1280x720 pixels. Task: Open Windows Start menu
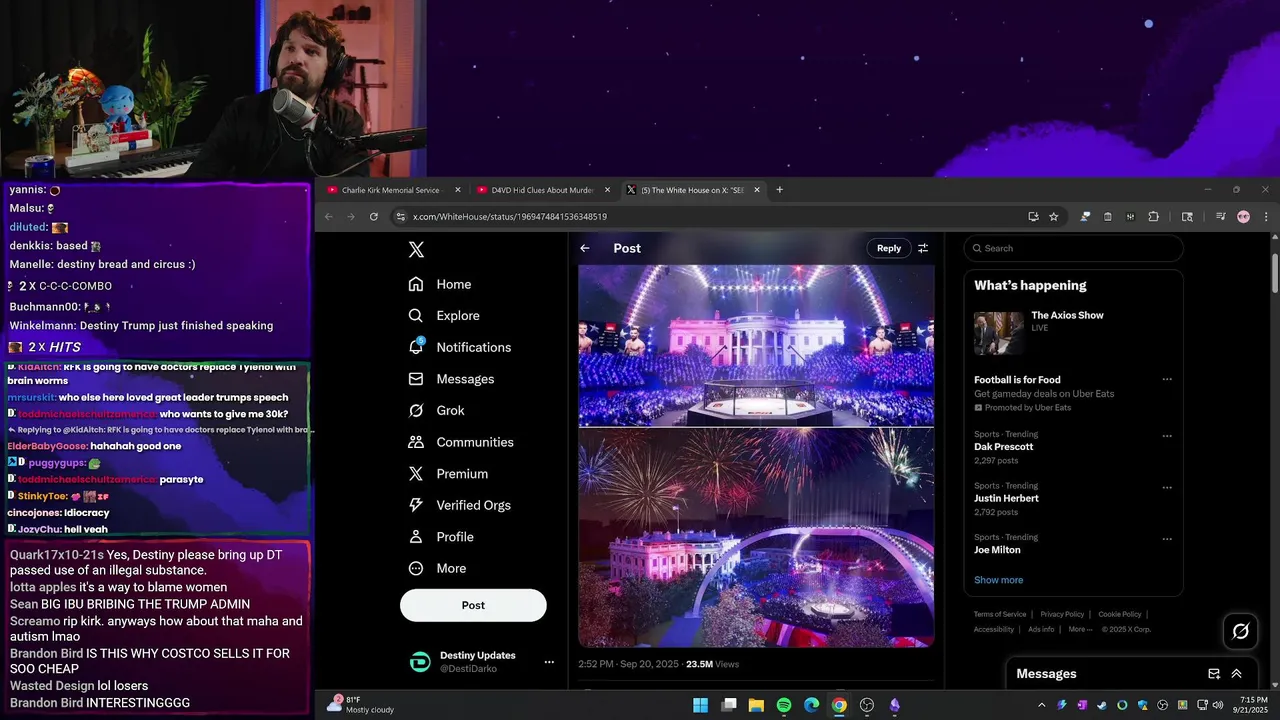(x=701, y=705)
